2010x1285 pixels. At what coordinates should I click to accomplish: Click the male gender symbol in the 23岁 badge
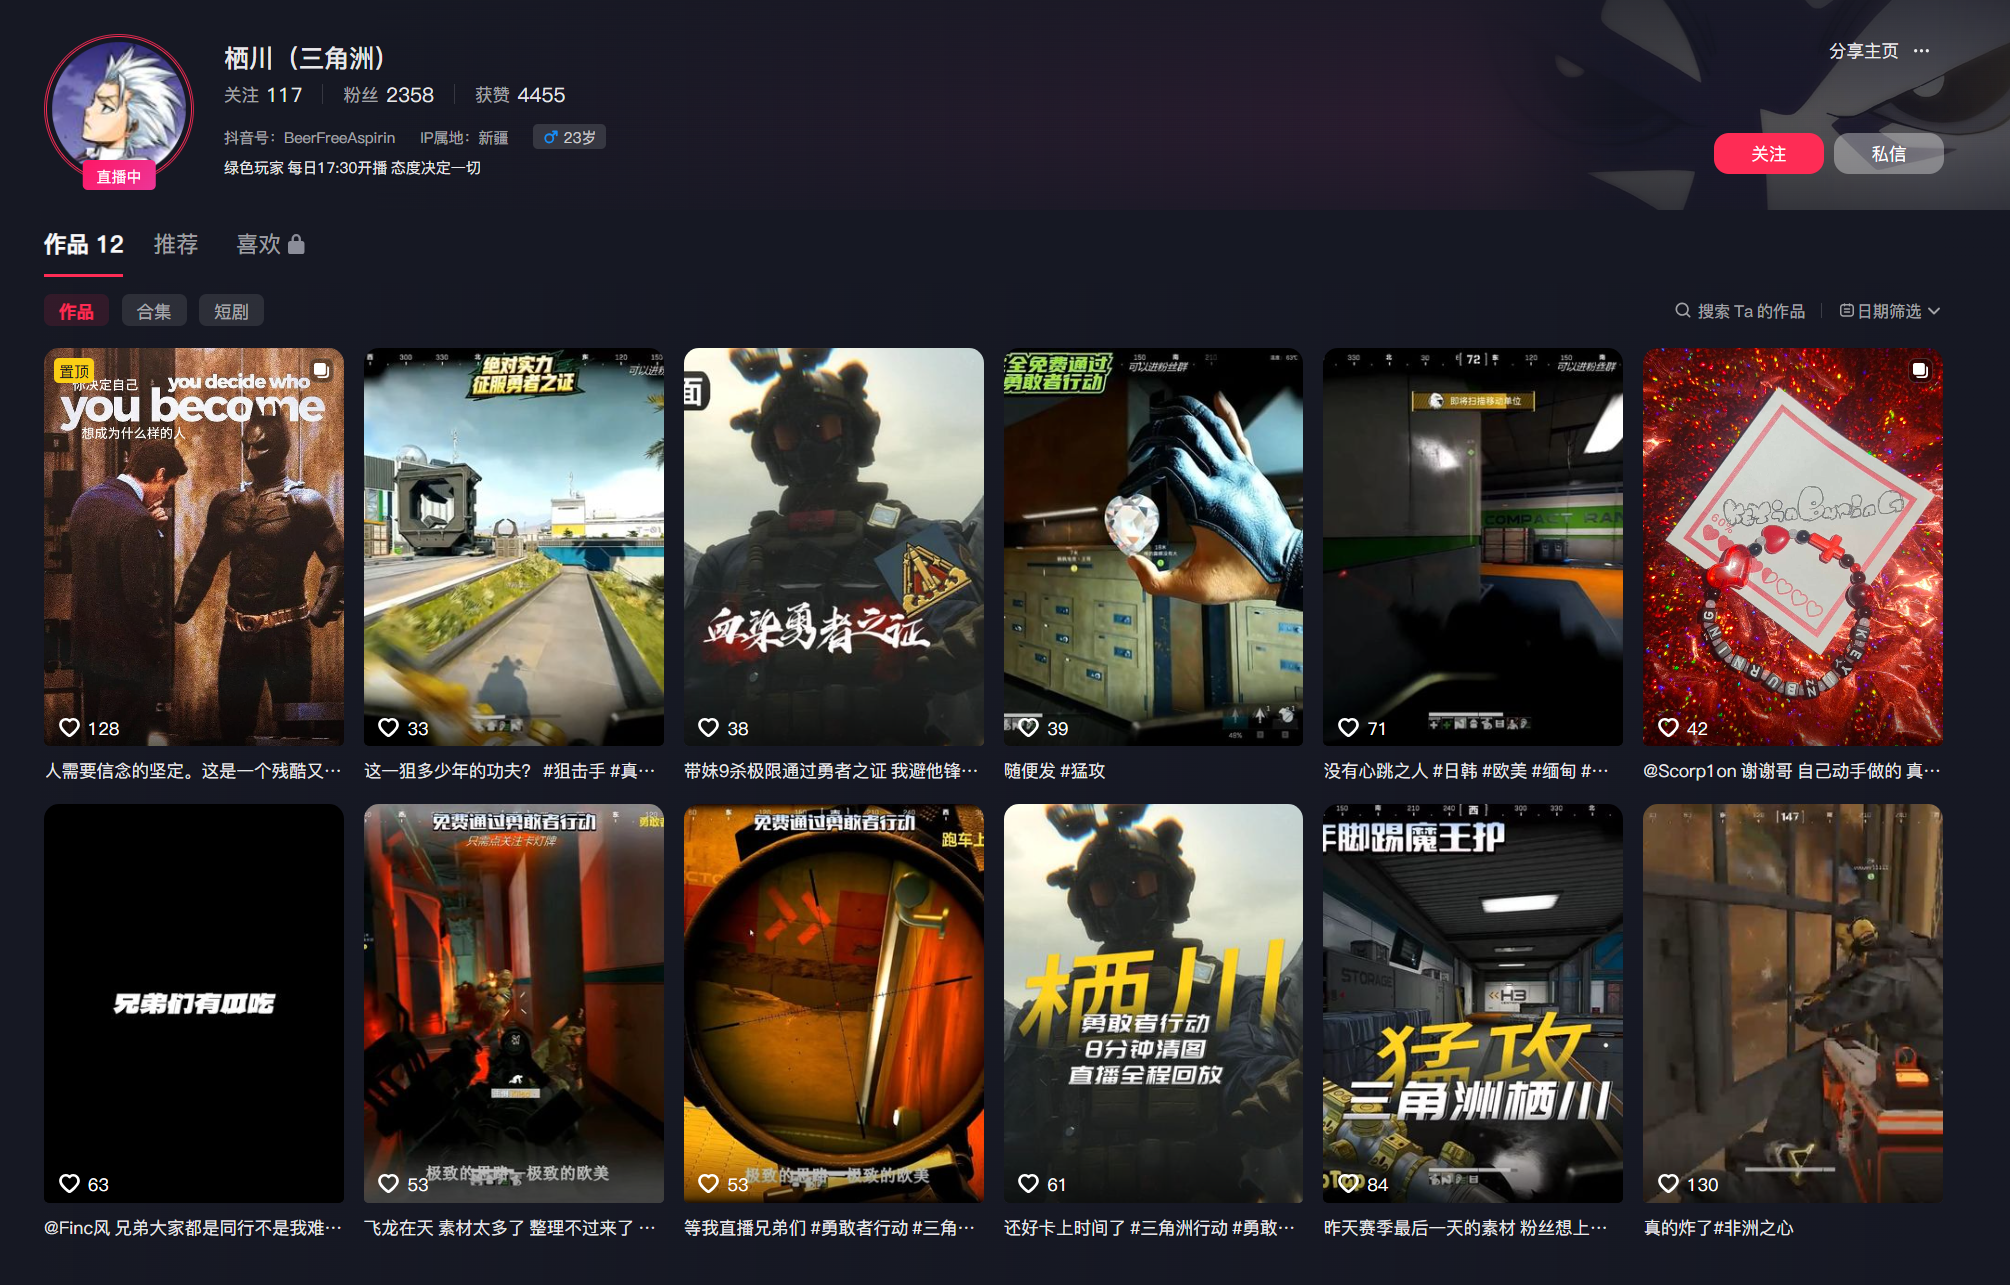(x=550, y=136)
